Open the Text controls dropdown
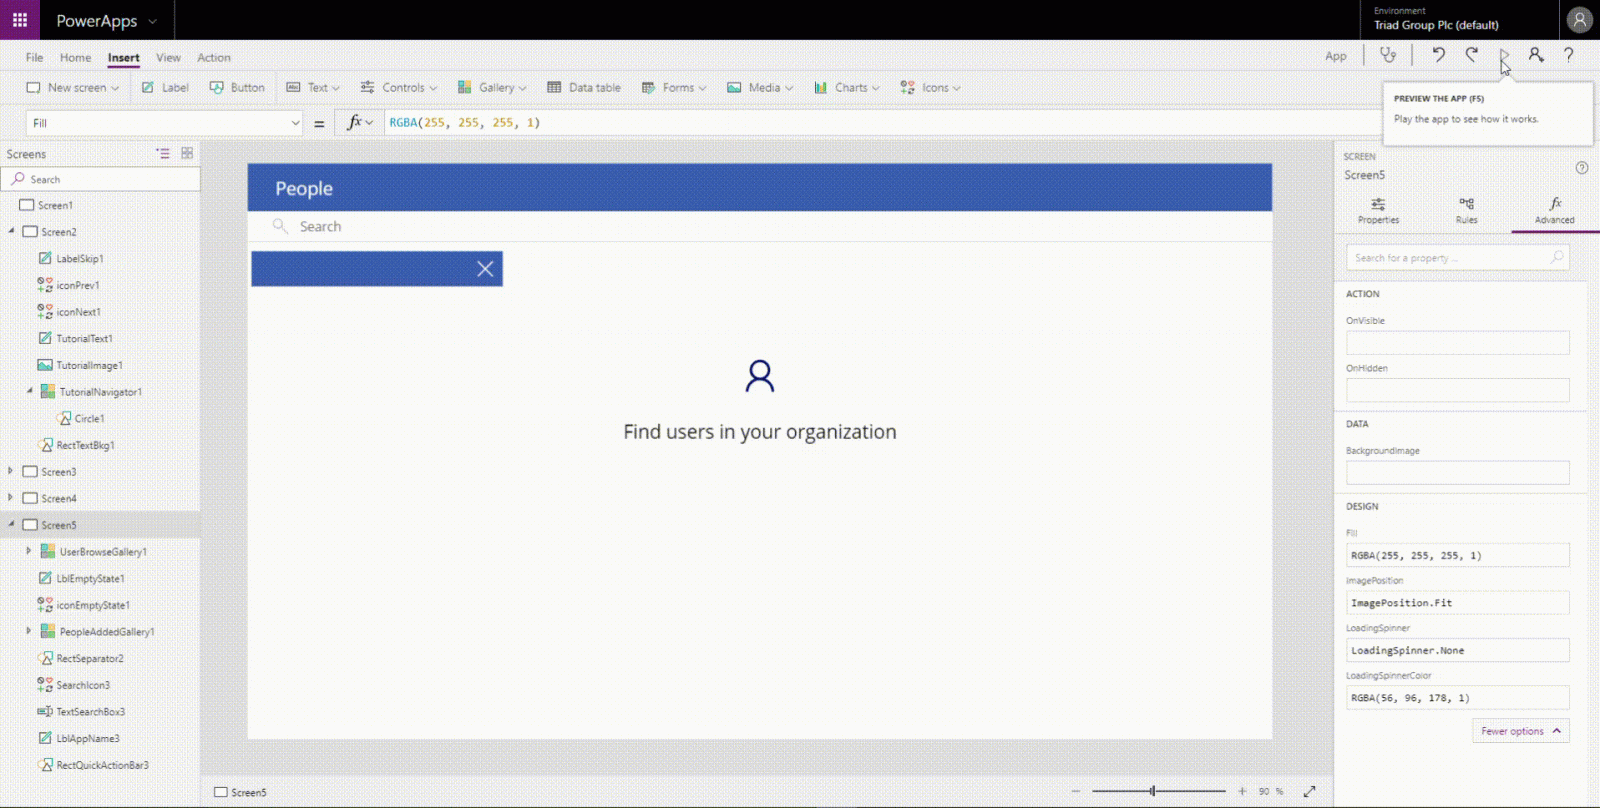Screen dimensions: 1600x808 pyautogui.click(x=313, y=88)
